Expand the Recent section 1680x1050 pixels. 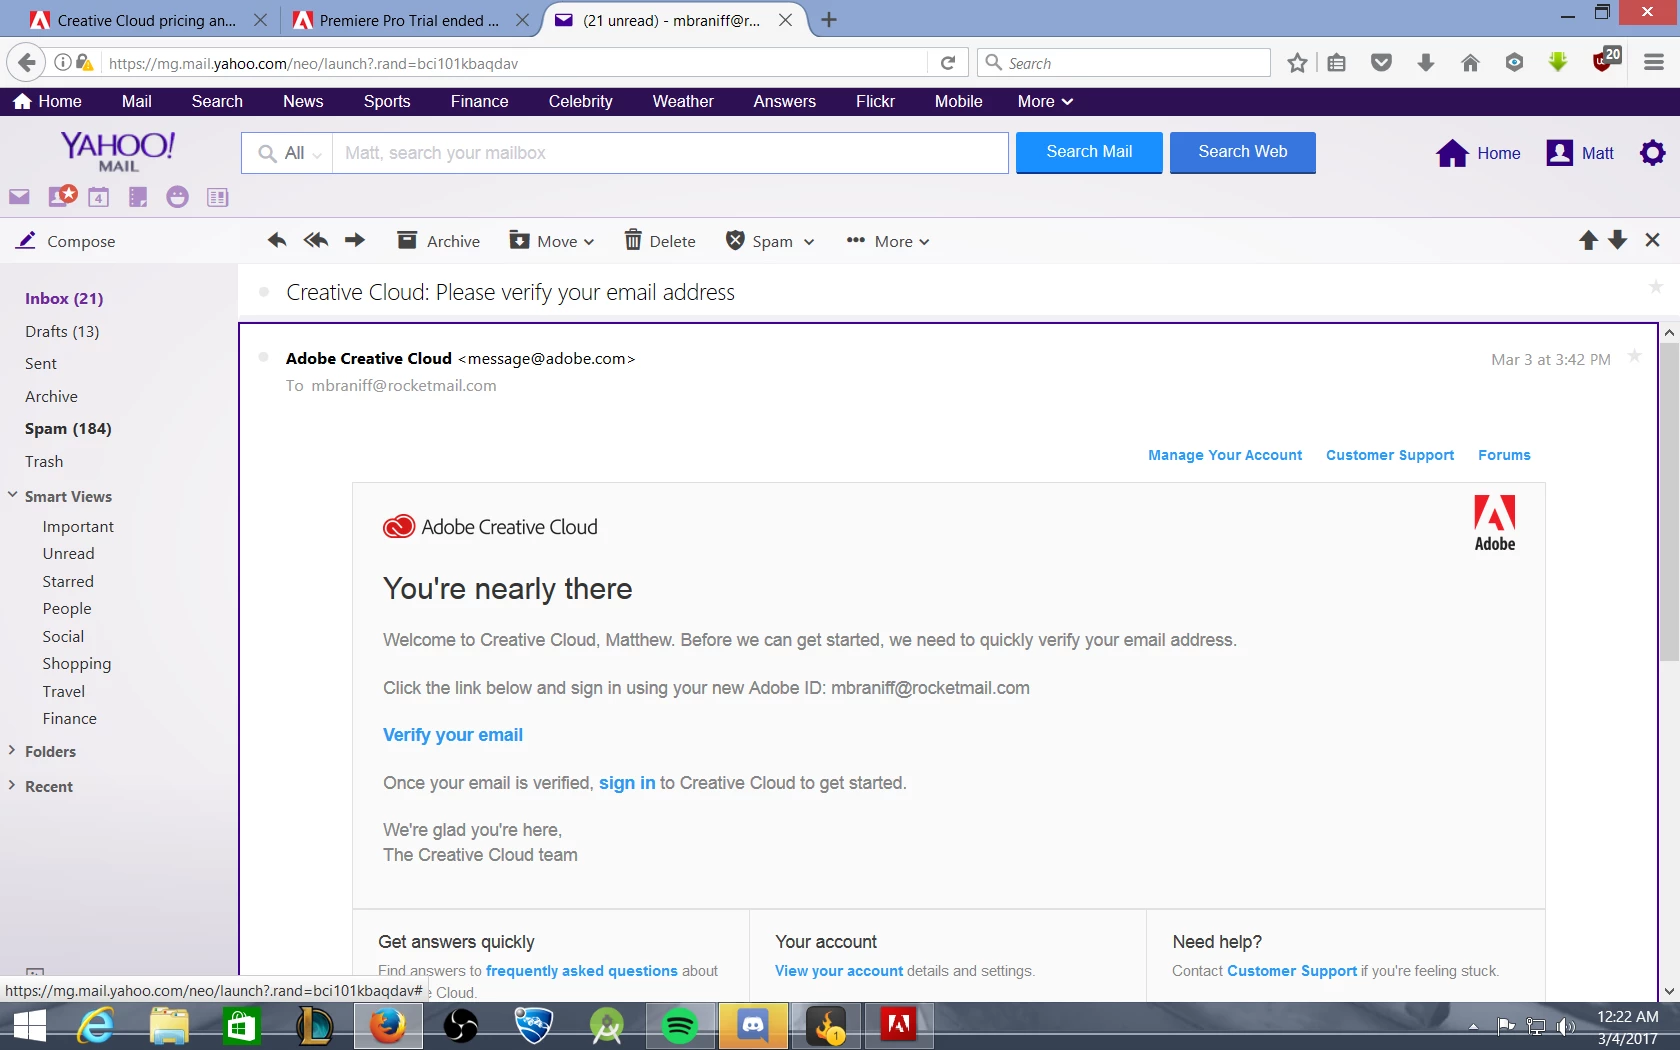(x=13, y=785)
